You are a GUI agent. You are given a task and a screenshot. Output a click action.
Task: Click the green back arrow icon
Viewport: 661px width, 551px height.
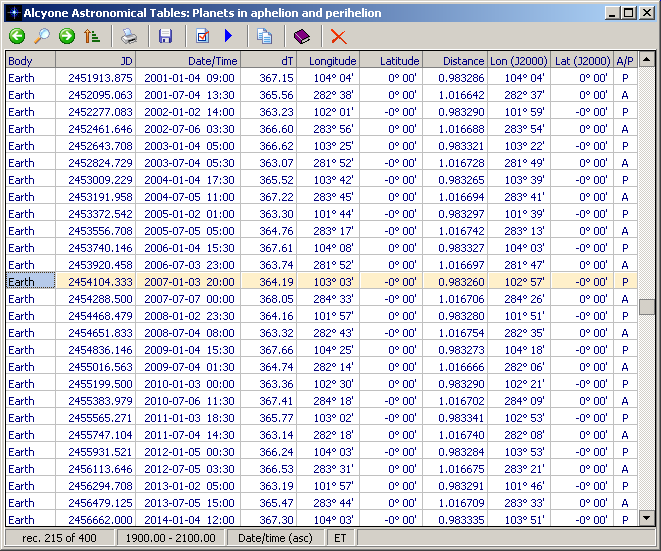17,37
